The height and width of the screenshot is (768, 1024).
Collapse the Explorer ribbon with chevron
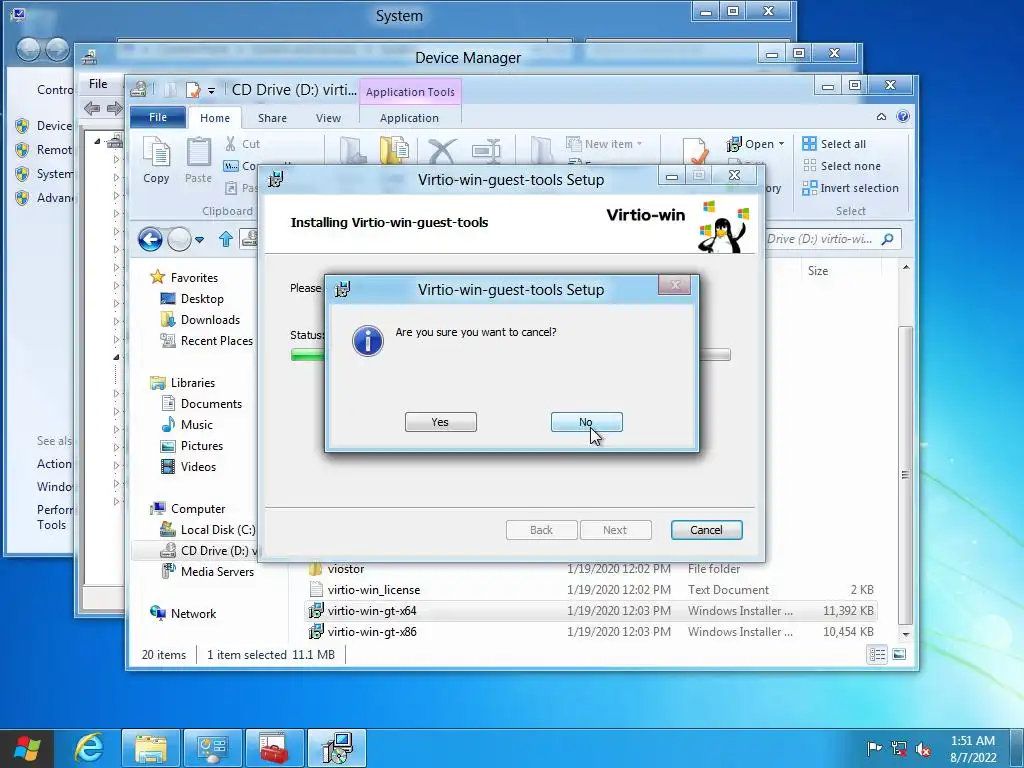tap(881, 117)
